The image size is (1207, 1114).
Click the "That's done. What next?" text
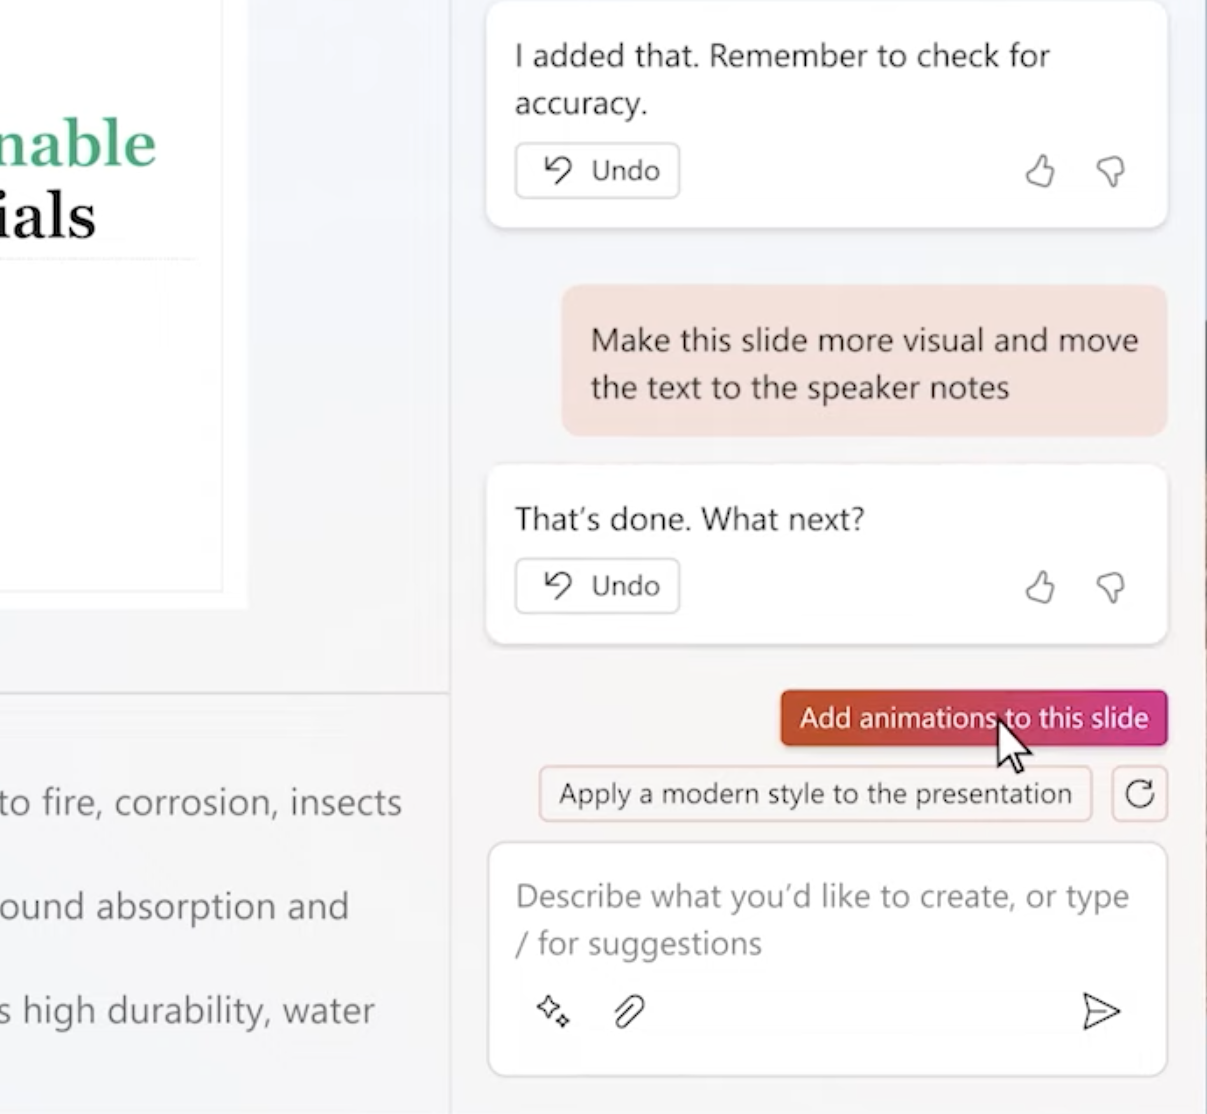click(x=689, y=519)
